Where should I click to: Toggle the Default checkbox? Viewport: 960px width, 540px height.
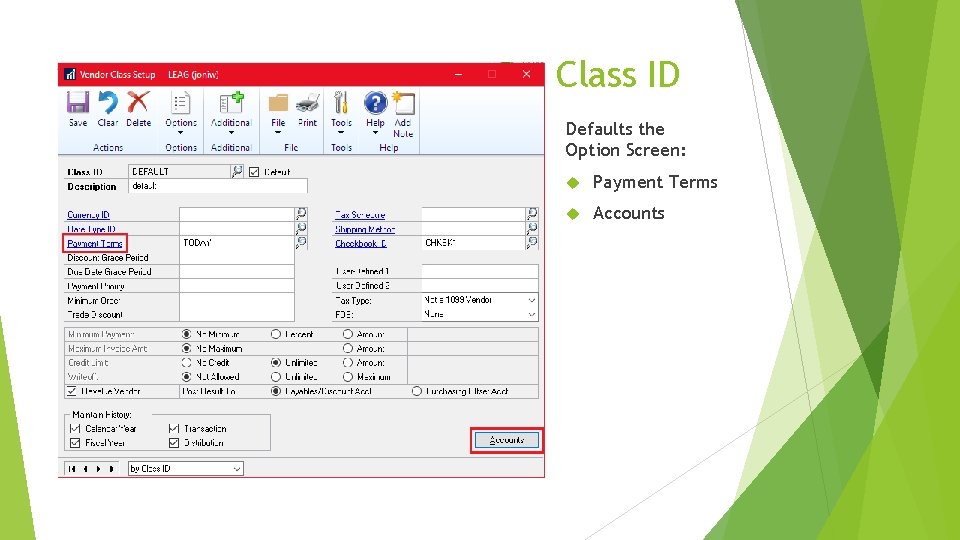click(x=254, y=172)
